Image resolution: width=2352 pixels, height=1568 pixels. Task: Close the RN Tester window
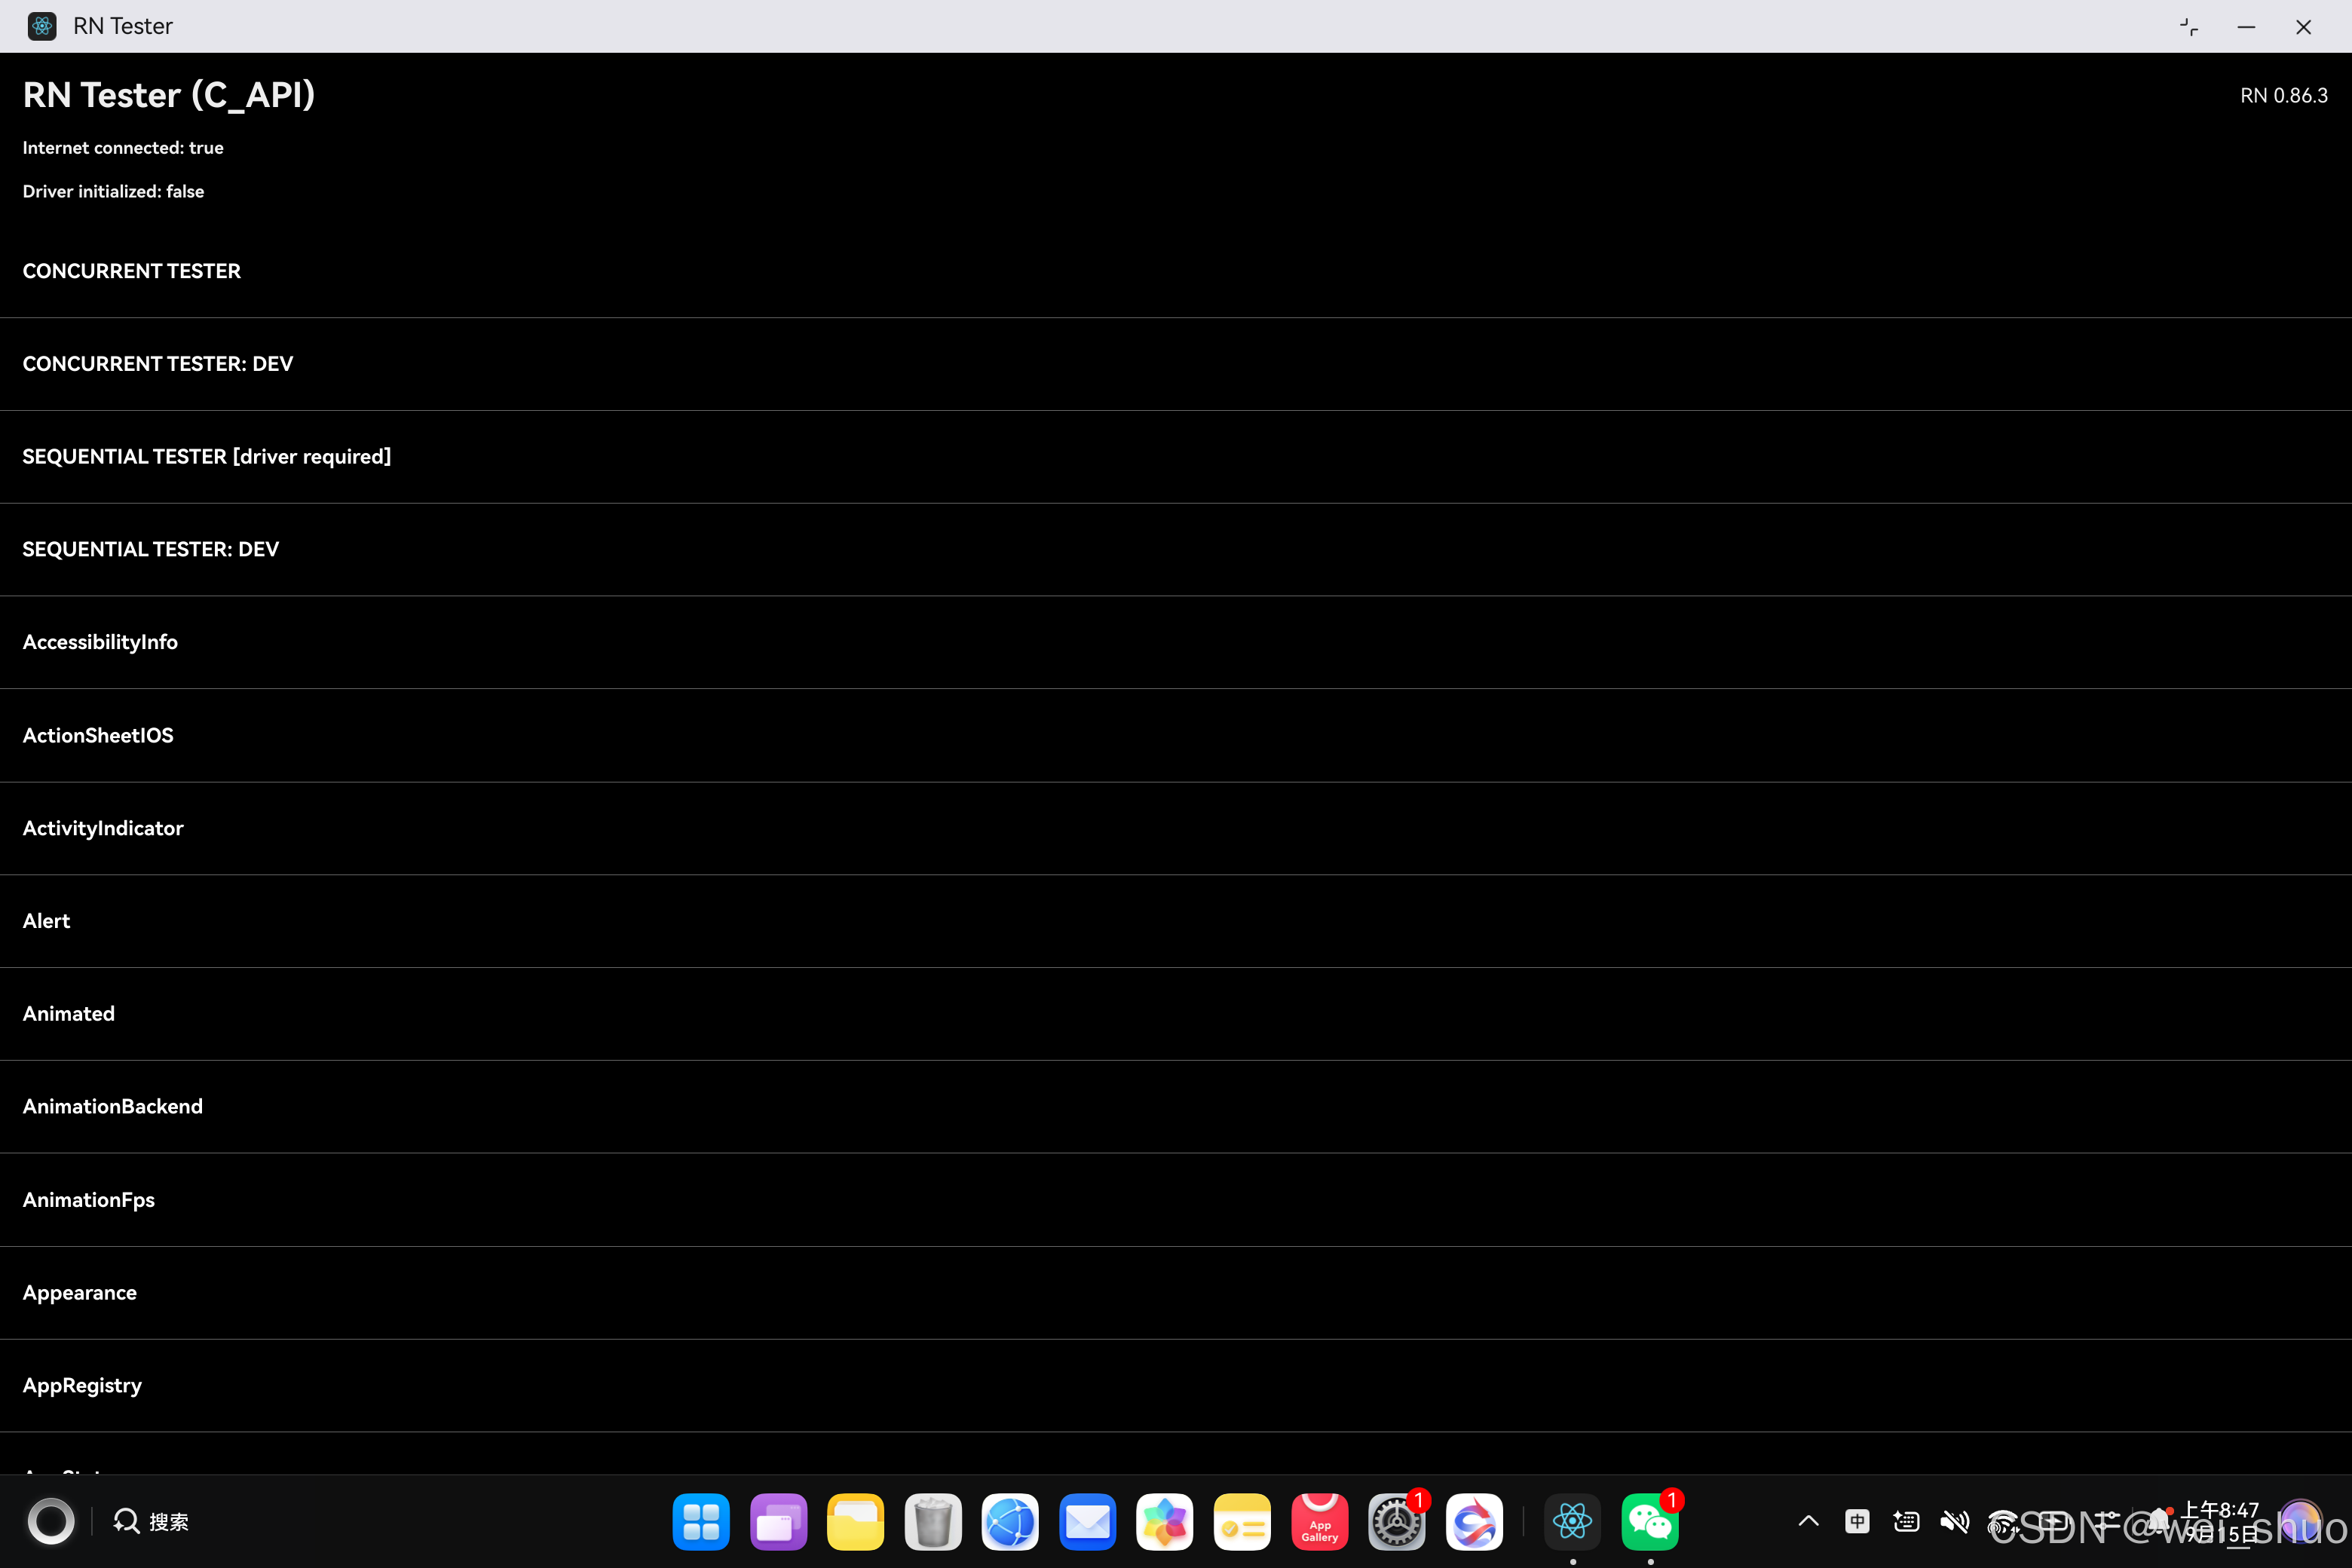(x=2303, y=27)
